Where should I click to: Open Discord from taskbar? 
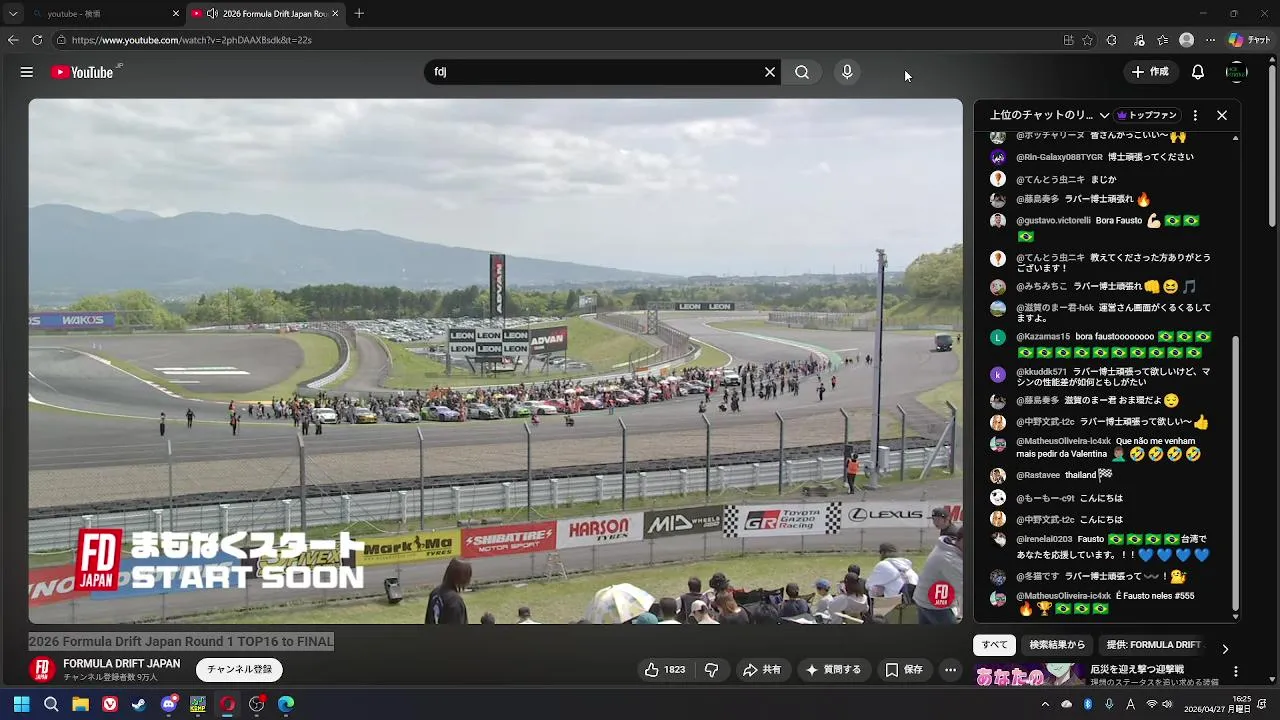coord(168,704)
